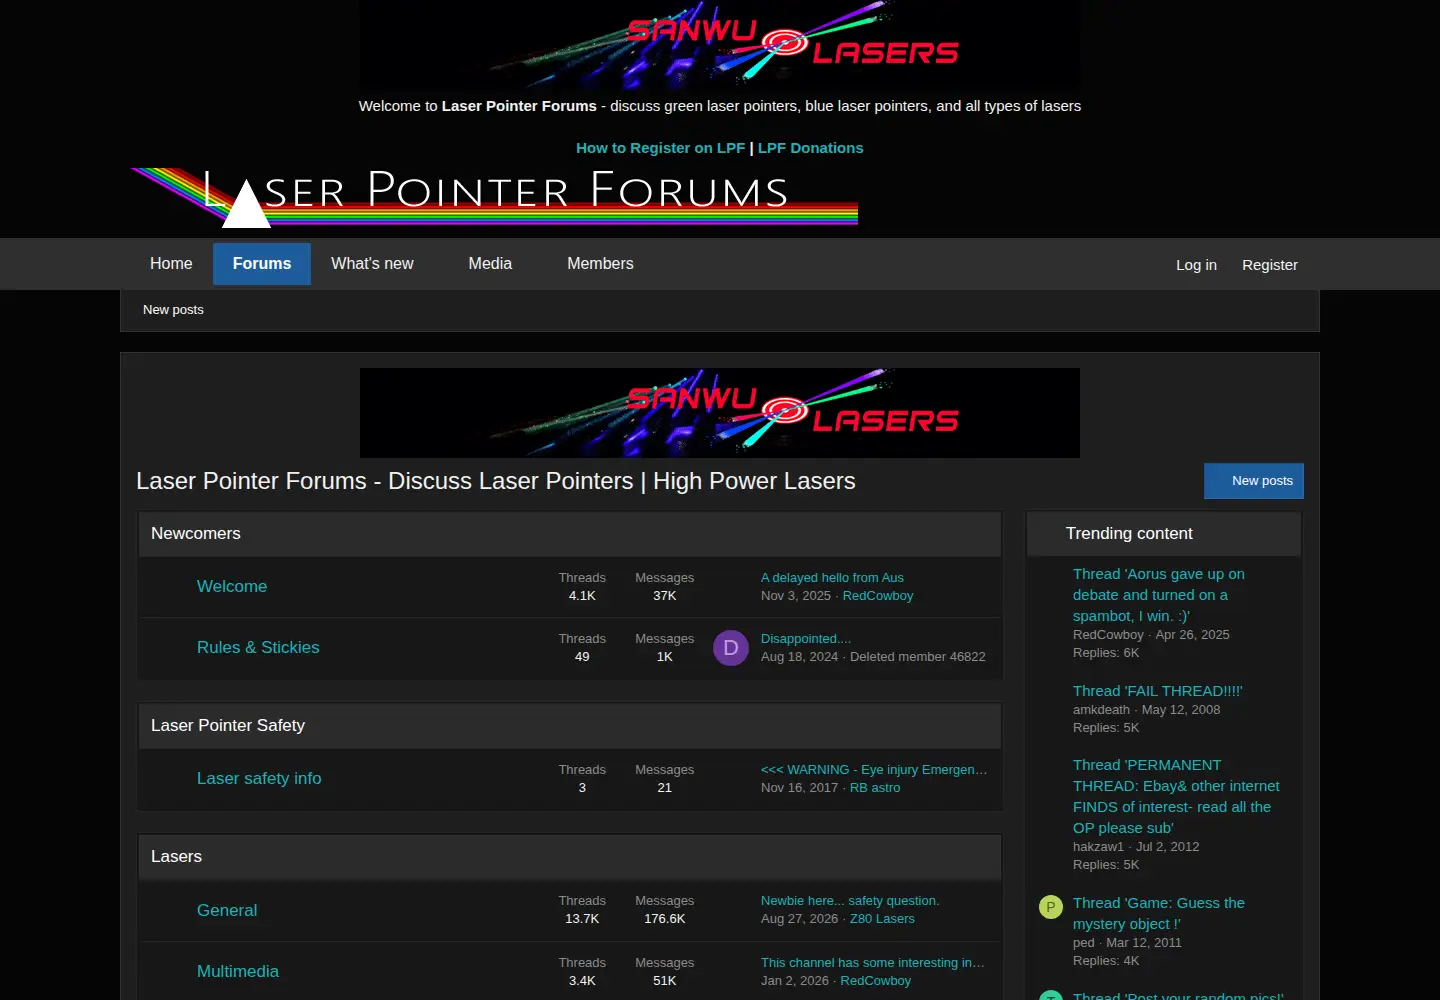1440x1000 pixels.
Task: Open 'Newbie here... safety question.' thread
Action: 850,901
